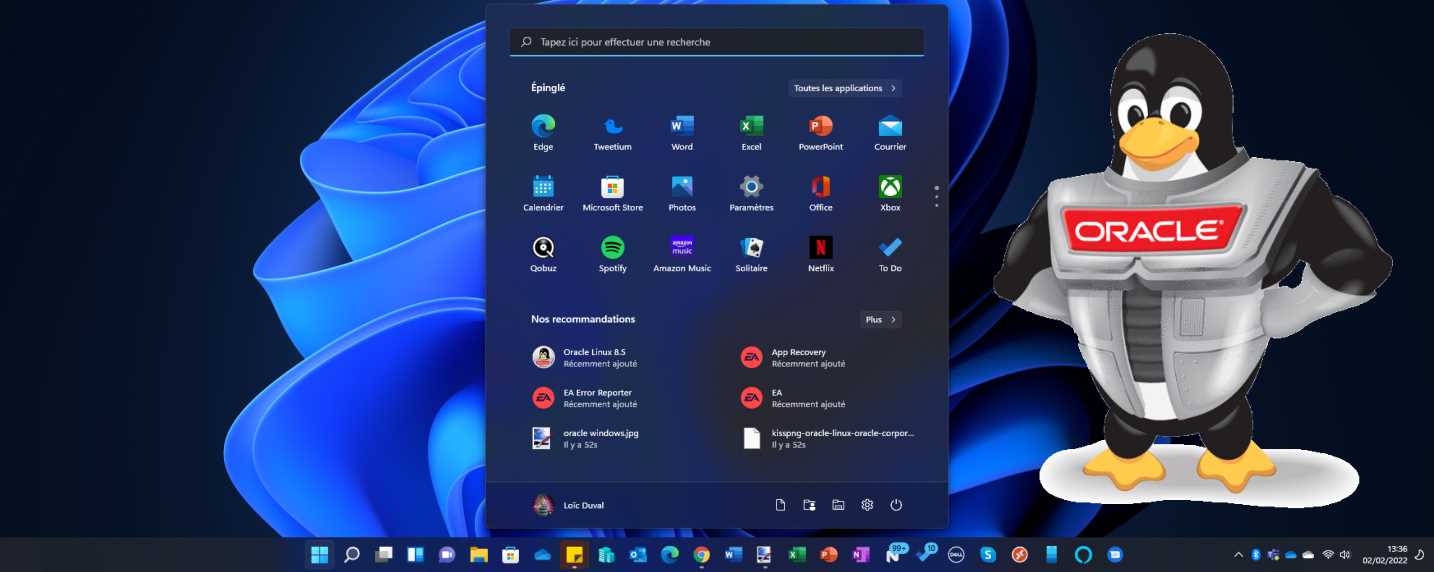Click the Windows Start button on taskbar
1434x572 pixels.
point(320,554)
